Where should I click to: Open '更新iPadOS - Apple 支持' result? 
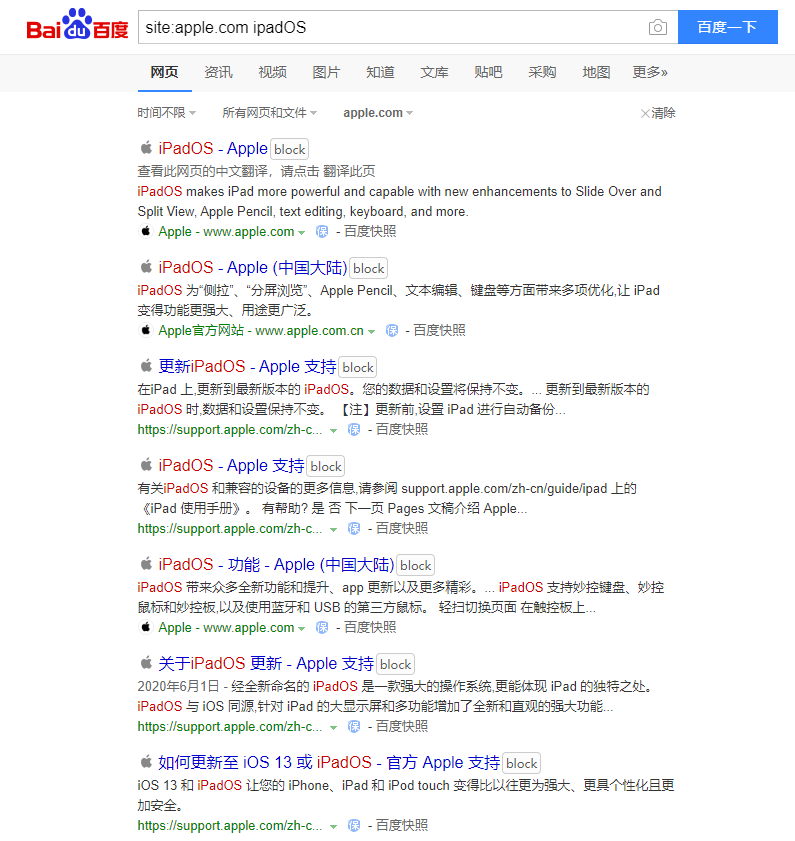coord(247,366)
